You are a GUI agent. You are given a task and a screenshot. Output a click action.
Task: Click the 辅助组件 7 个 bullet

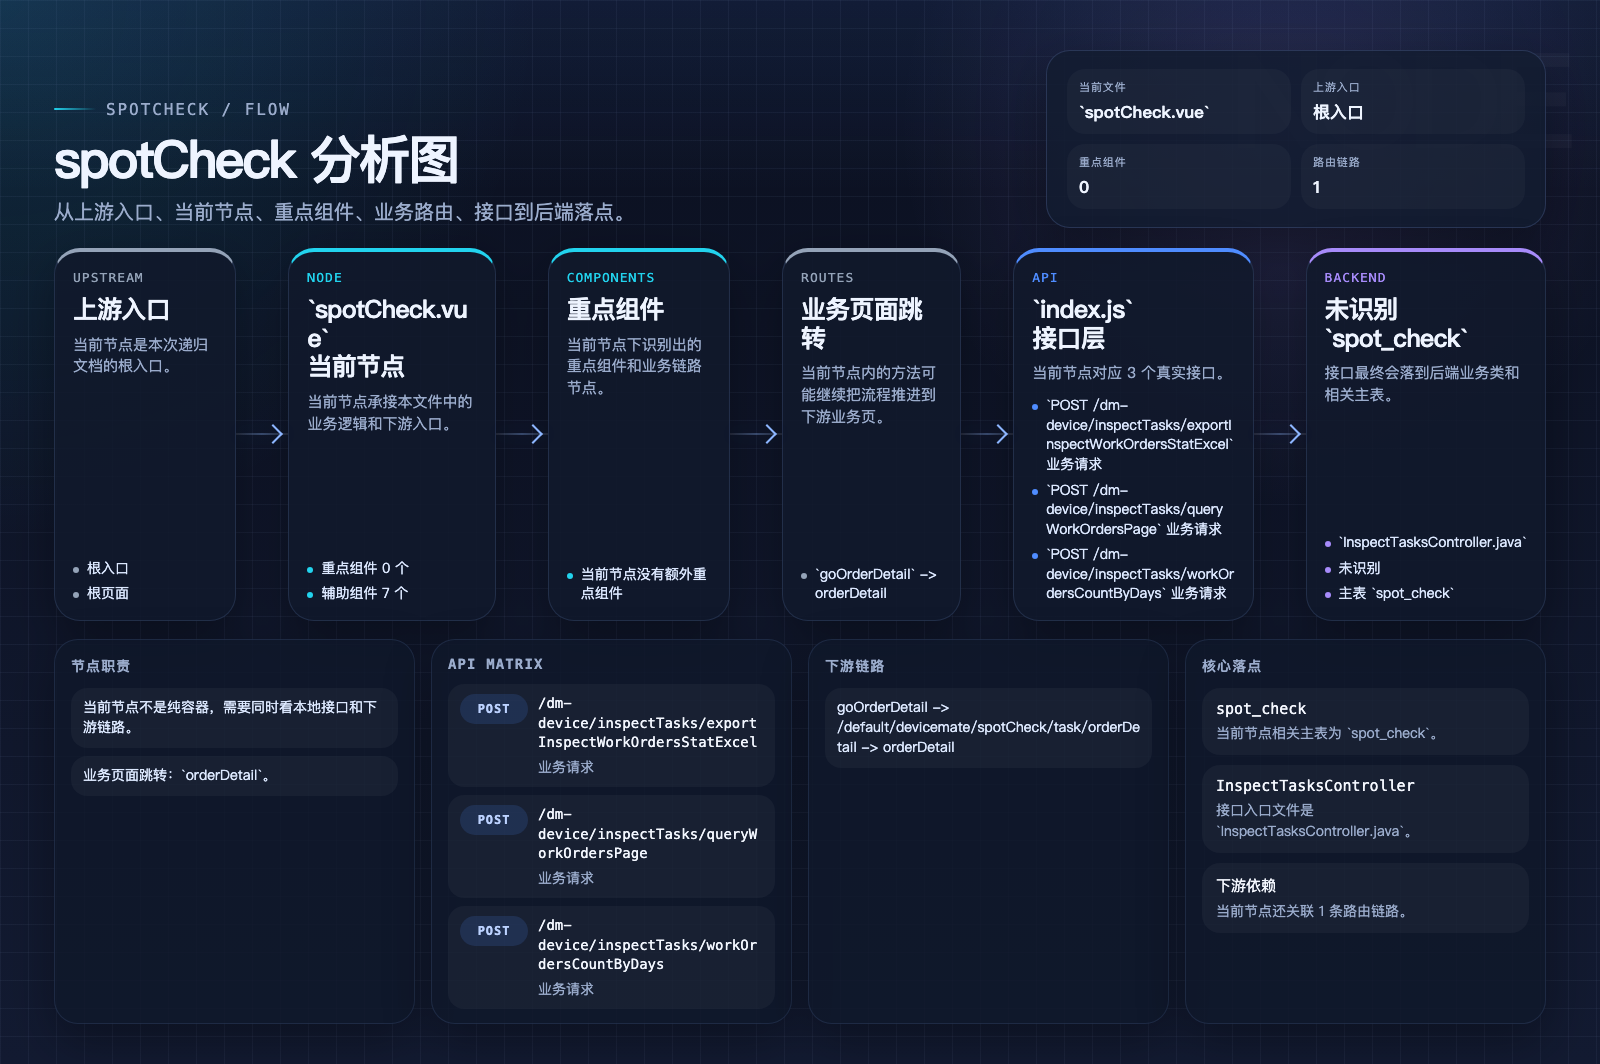[358, 593]
